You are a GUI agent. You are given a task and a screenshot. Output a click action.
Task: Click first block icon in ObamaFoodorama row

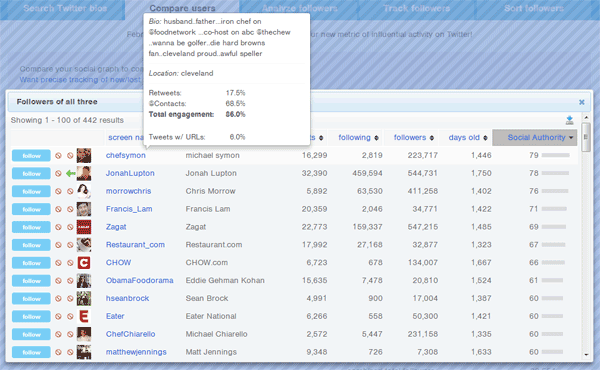click(x=58, y=281)
